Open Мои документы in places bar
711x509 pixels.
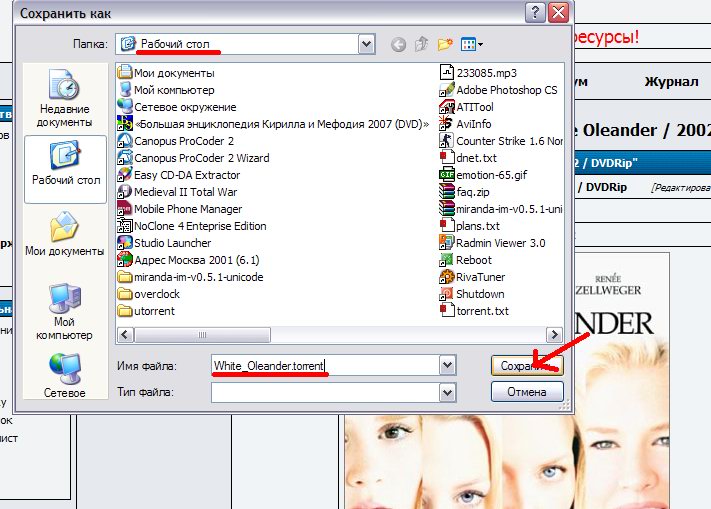click(64, 234)
